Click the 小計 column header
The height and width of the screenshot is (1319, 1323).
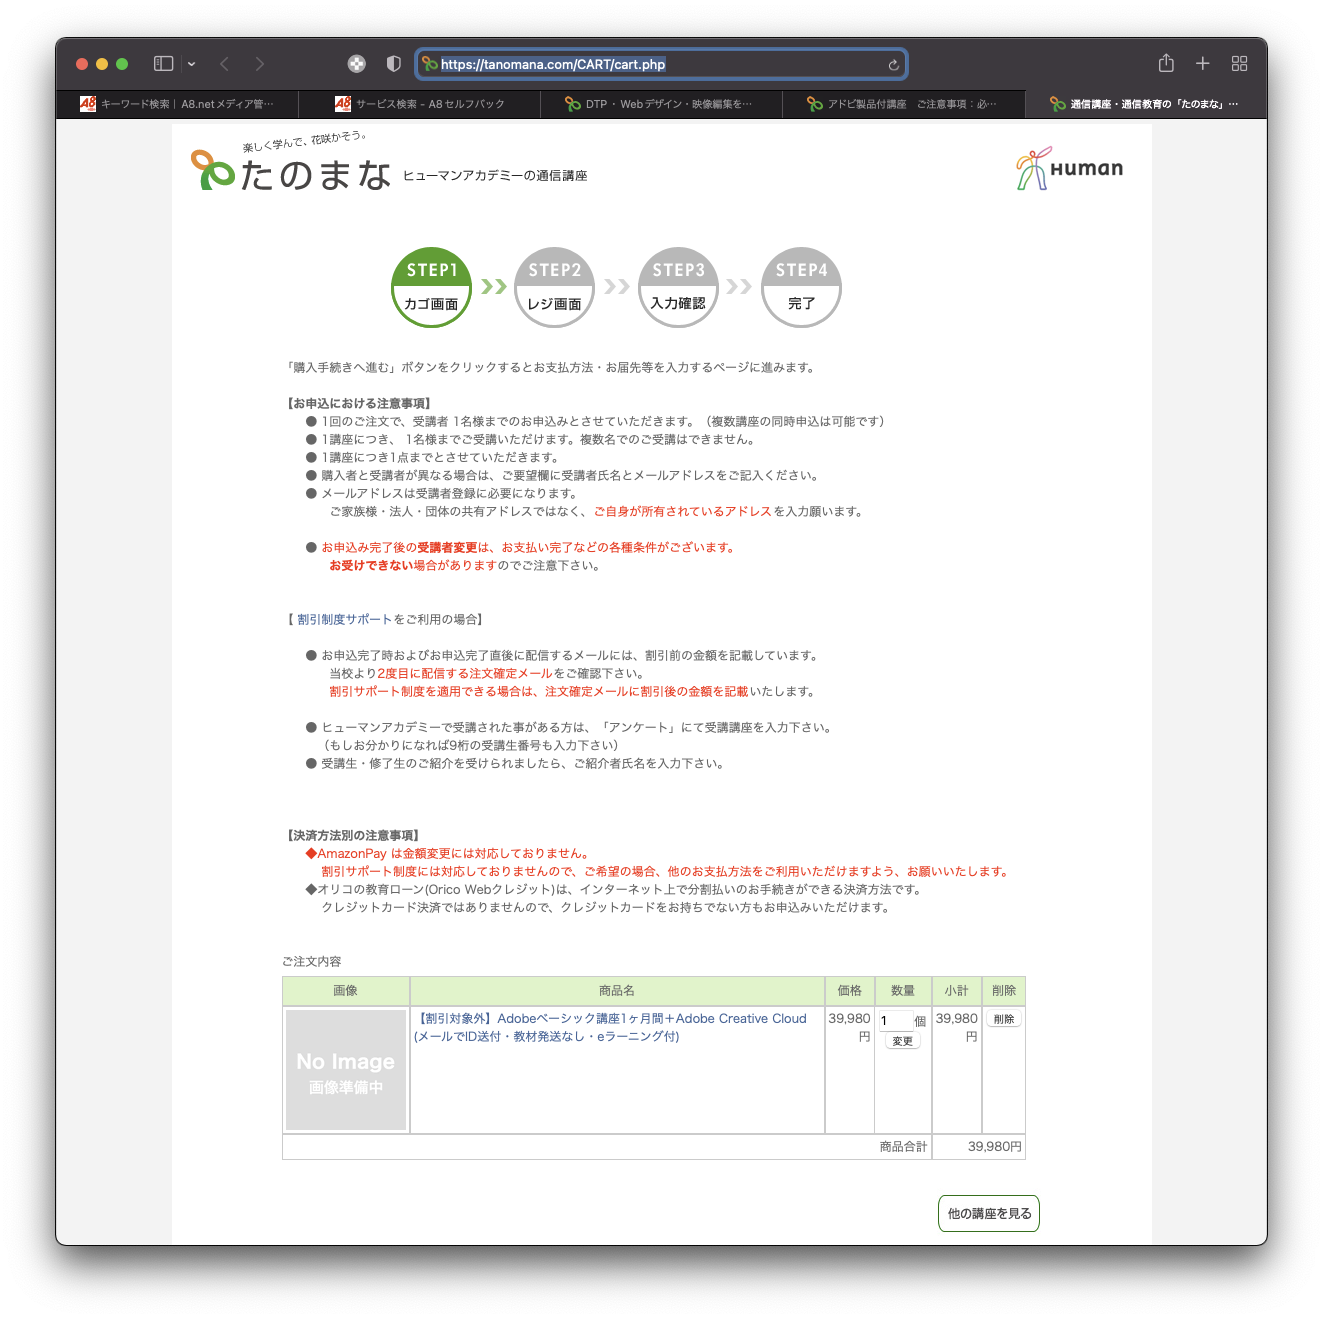(x=957, y=991)
